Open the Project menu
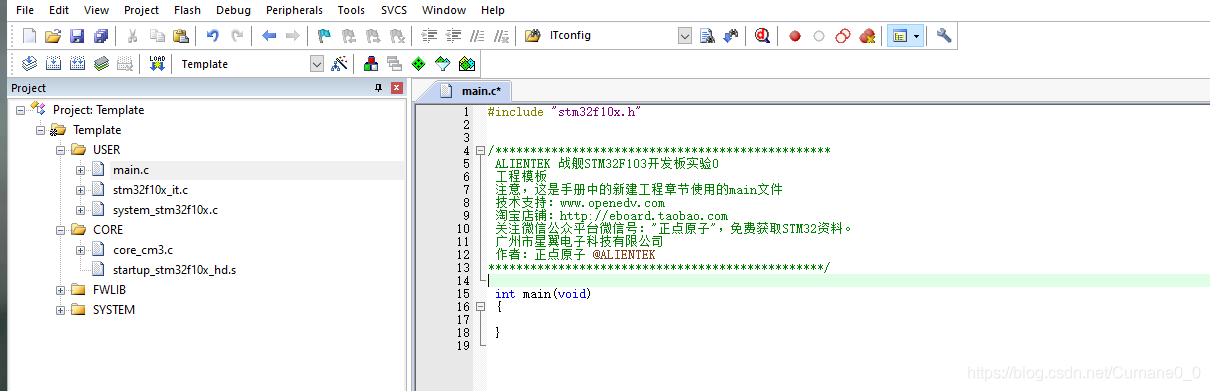This screenshot has width=1210, height=391. (142, 10)
